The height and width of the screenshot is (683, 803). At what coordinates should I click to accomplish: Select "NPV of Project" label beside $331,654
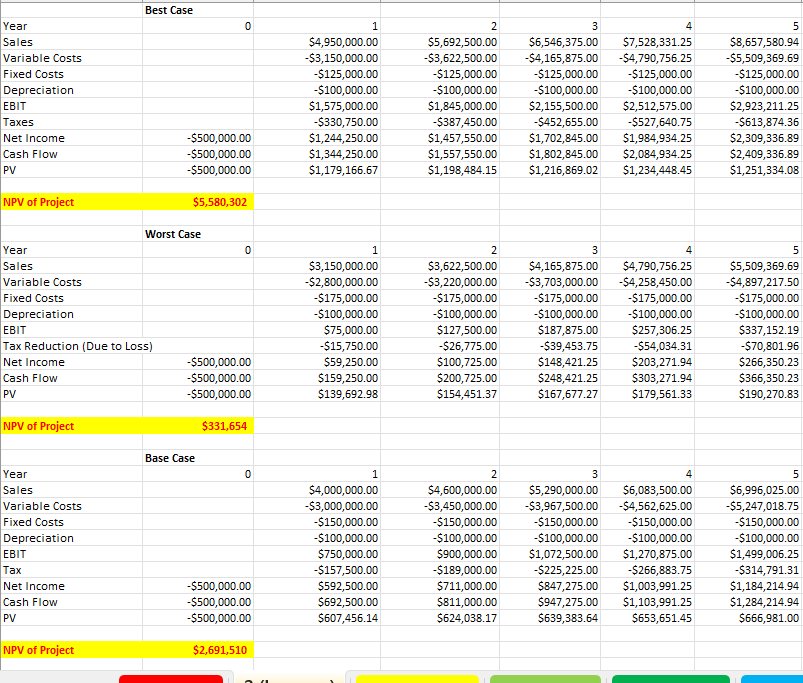(38, 426)
